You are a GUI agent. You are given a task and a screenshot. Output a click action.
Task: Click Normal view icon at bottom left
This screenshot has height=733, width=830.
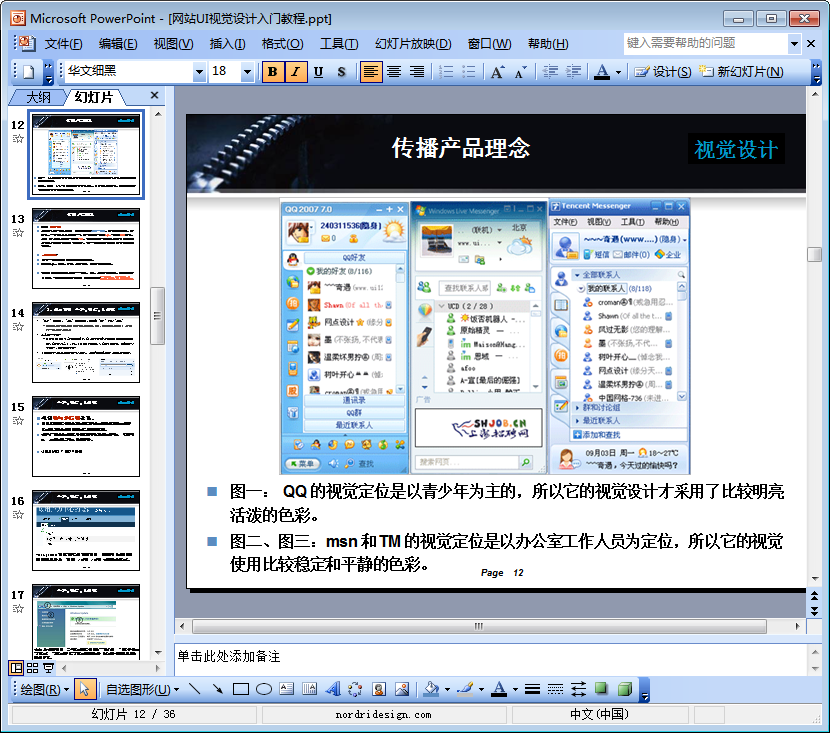click(x=16, y=668)
